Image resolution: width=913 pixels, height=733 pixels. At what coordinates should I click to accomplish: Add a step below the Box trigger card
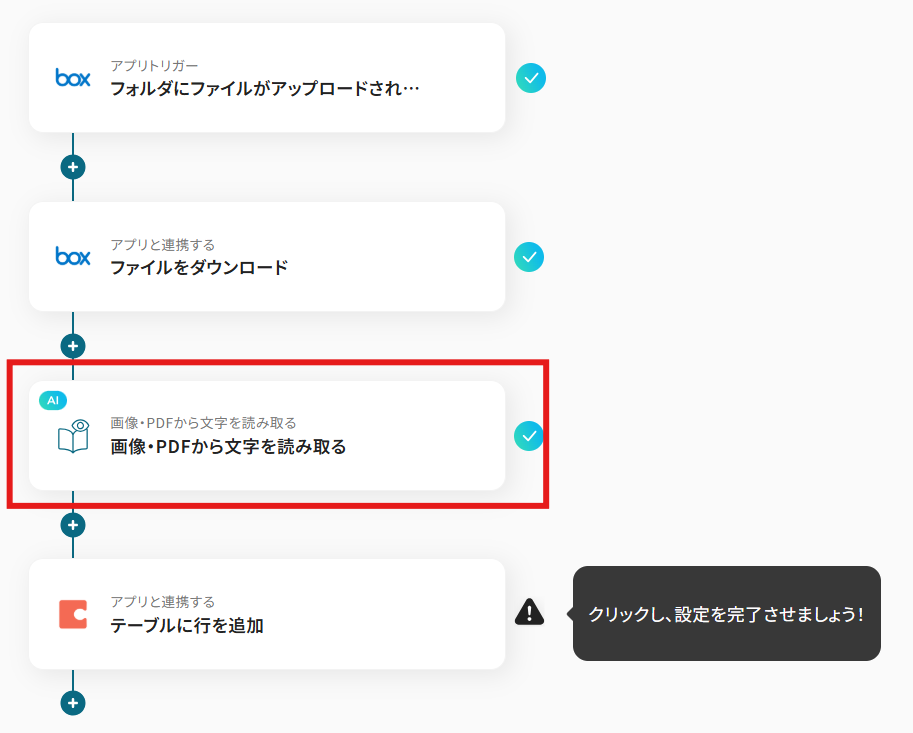(73, 167)
